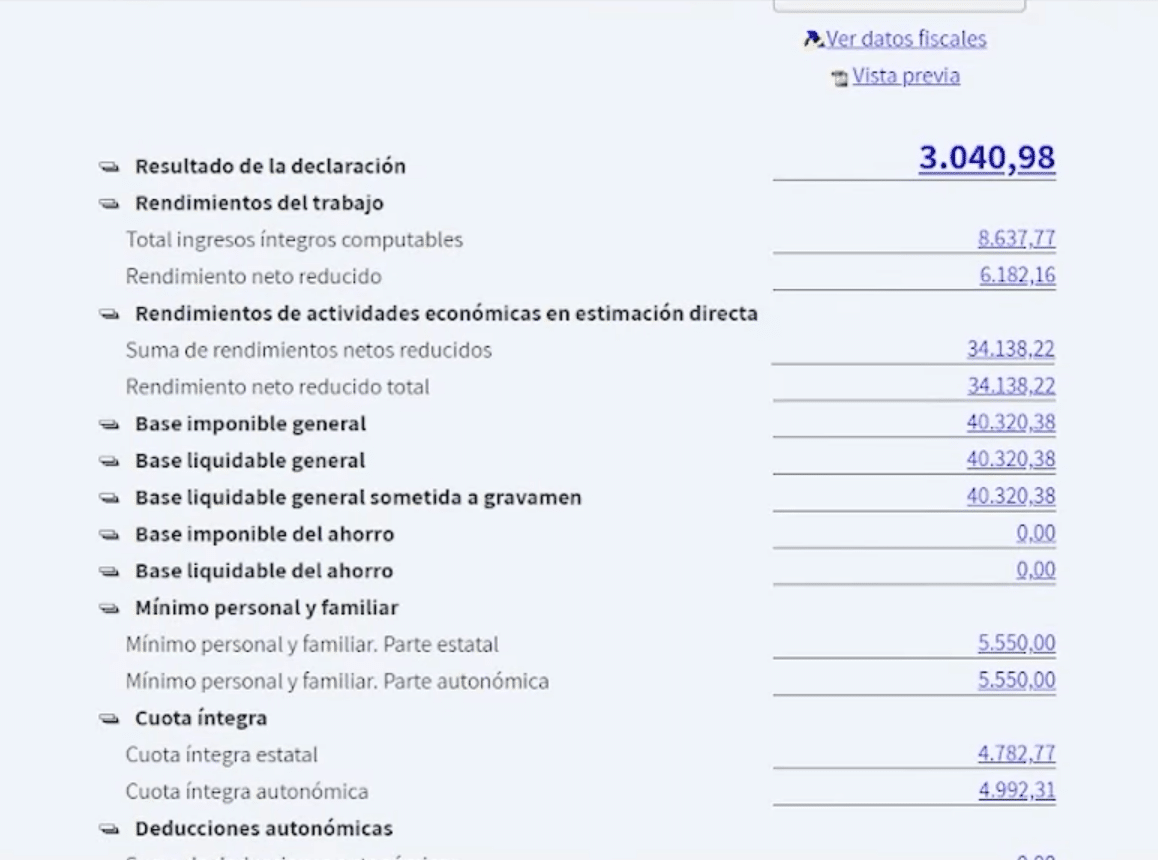Select the Suma de rendimientos netos reducidos amount
This screenshot has width=1158, height=860.
1010,349
